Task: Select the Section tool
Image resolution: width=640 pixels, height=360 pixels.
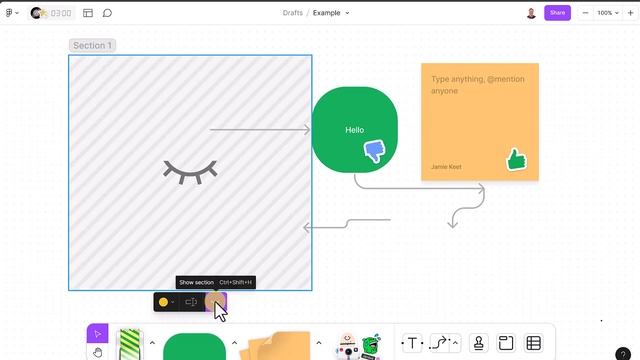Action: (x=506, y=343)
